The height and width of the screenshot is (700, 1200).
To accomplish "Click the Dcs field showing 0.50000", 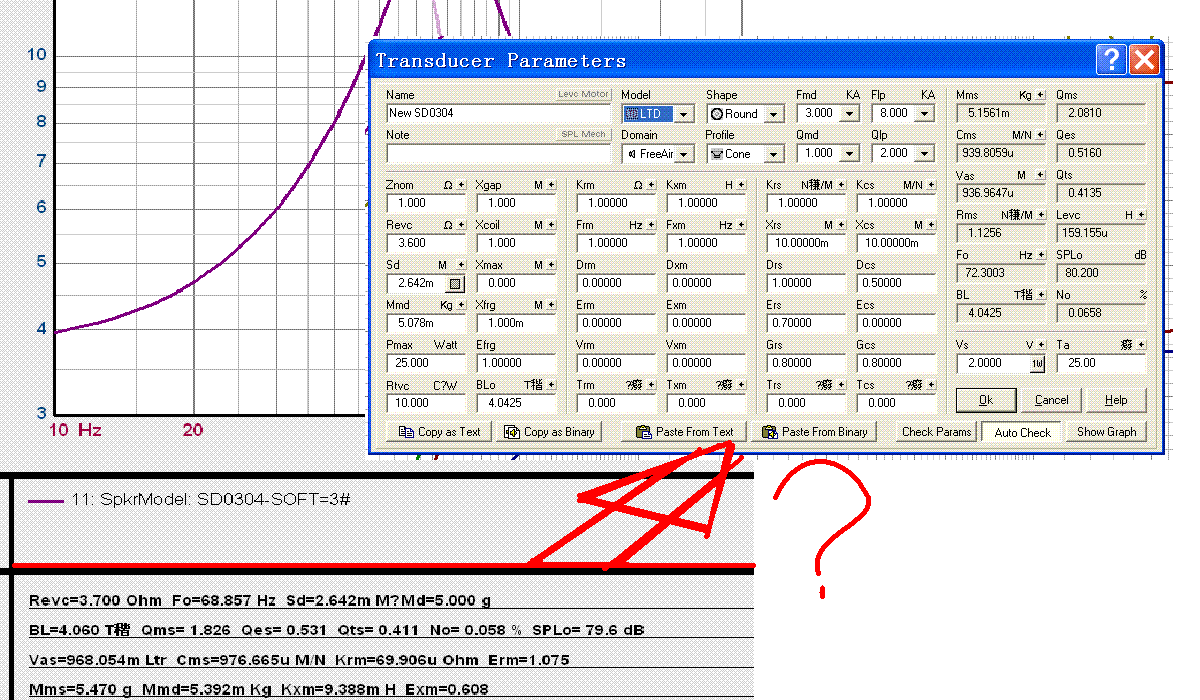I will click(x=896, y=283).
